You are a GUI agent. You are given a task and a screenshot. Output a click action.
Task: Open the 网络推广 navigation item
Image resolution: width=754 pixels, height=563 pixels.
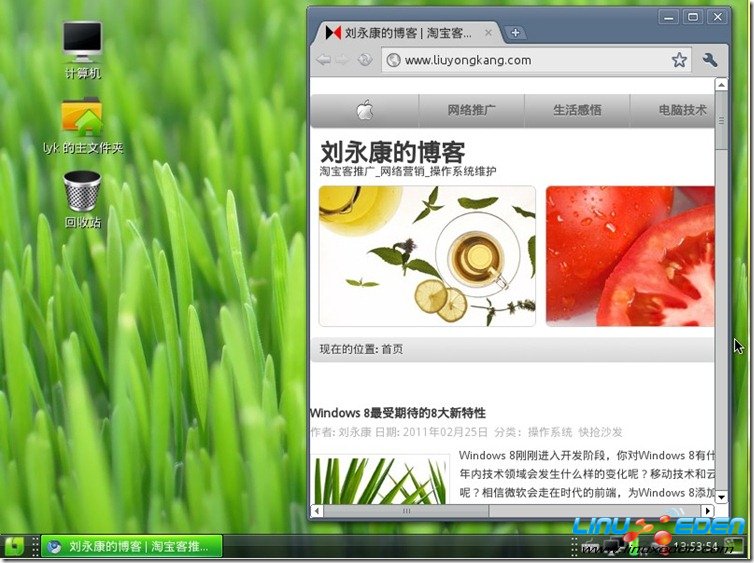pos(471,110)
